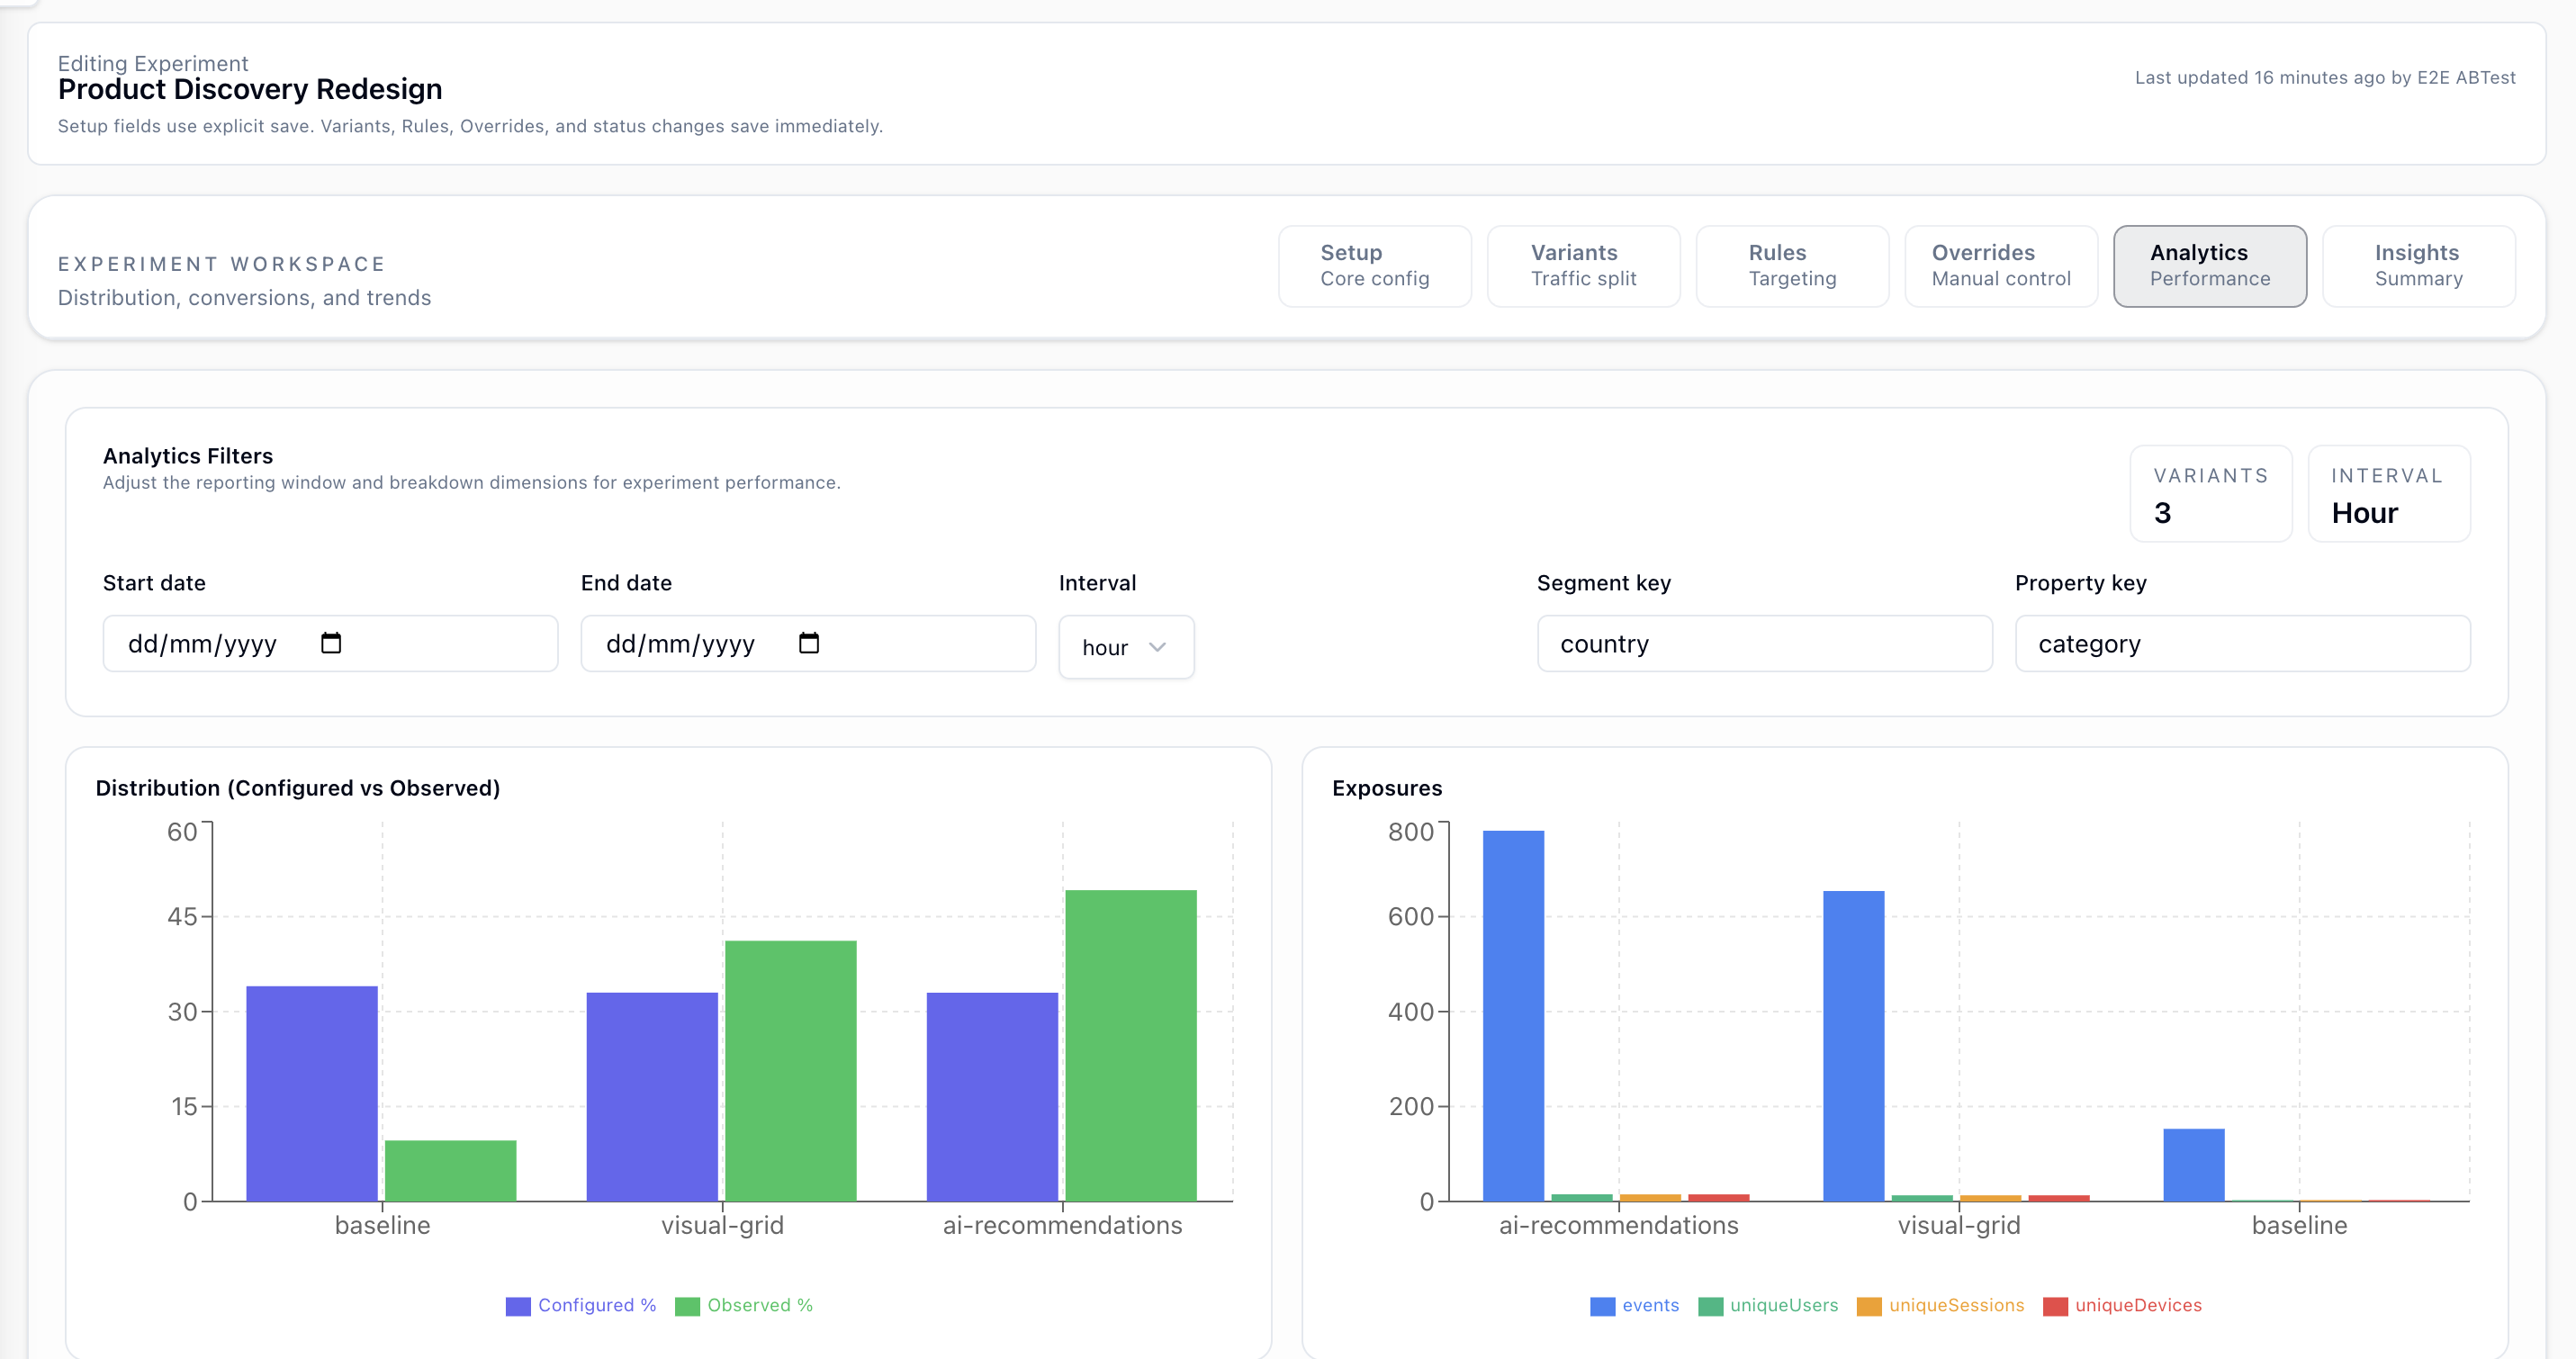
Task: Click the Segment key field containing country
Action: [1763, 643]
